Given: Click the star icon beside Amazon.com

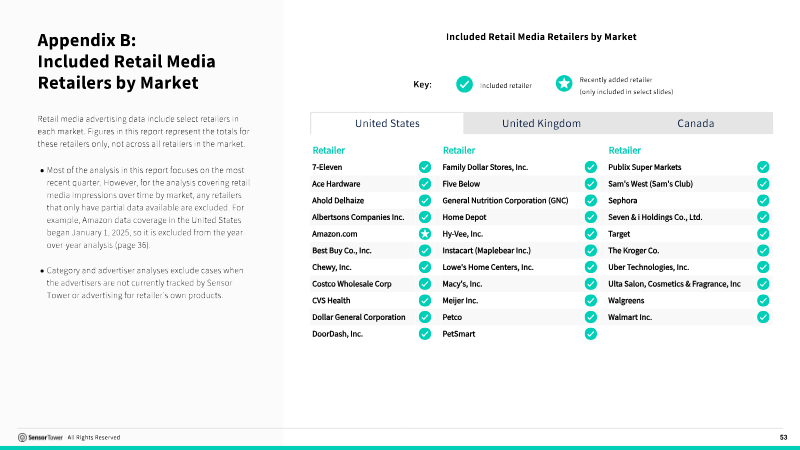Looking at the screenshot, I should (424, 234).
